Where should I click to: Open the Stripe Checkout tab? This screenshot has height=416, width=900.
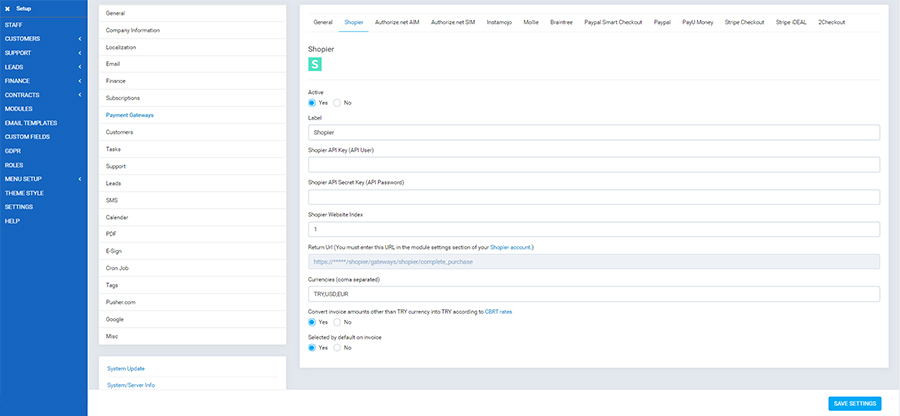tap(744, 22)
